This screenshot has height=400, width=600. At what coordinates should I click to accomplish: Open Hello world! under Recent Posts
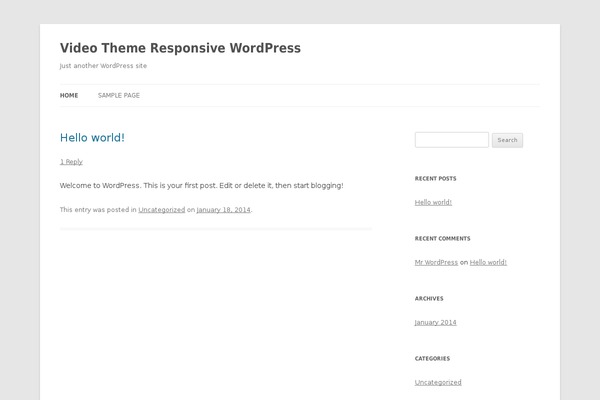433,202
